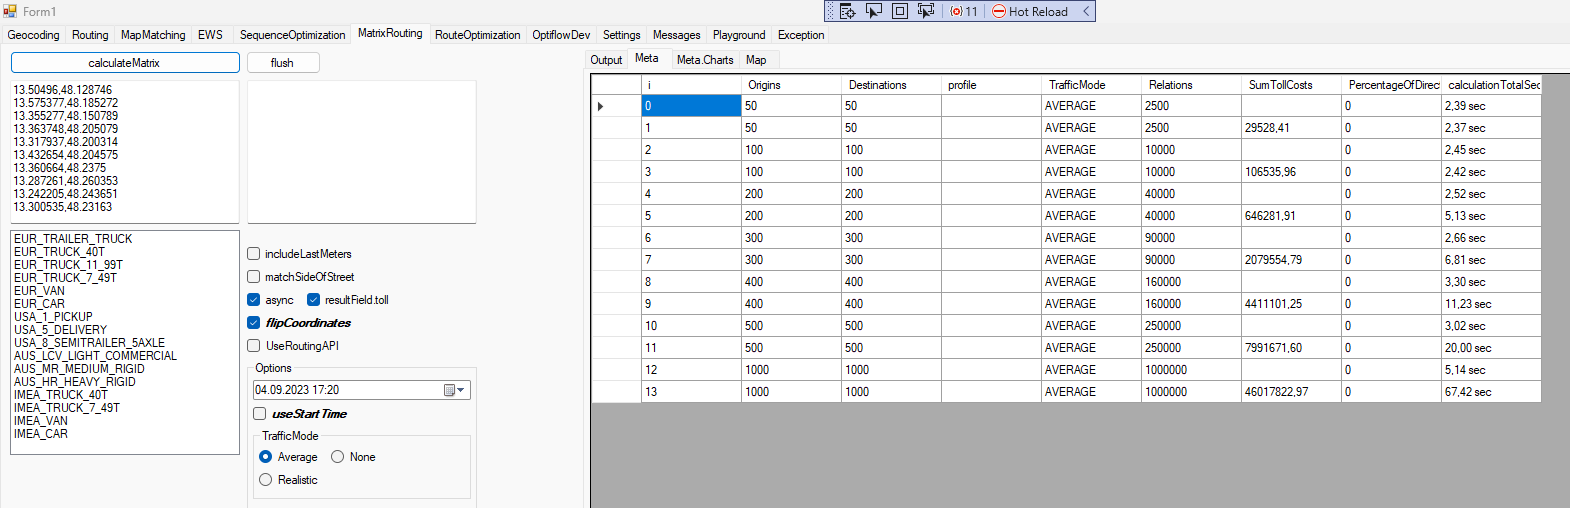Click the Form1 window icon
This screenshot has height=508, width=1570.
(10, 11)
